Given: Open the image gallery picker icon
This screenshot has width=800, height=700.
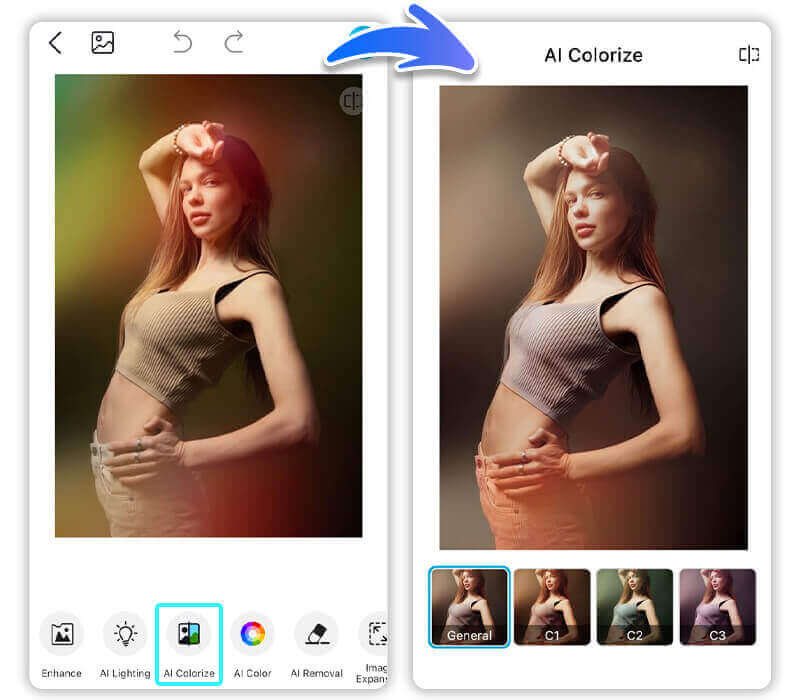Looking at the screenshot, I should (103, 43).
